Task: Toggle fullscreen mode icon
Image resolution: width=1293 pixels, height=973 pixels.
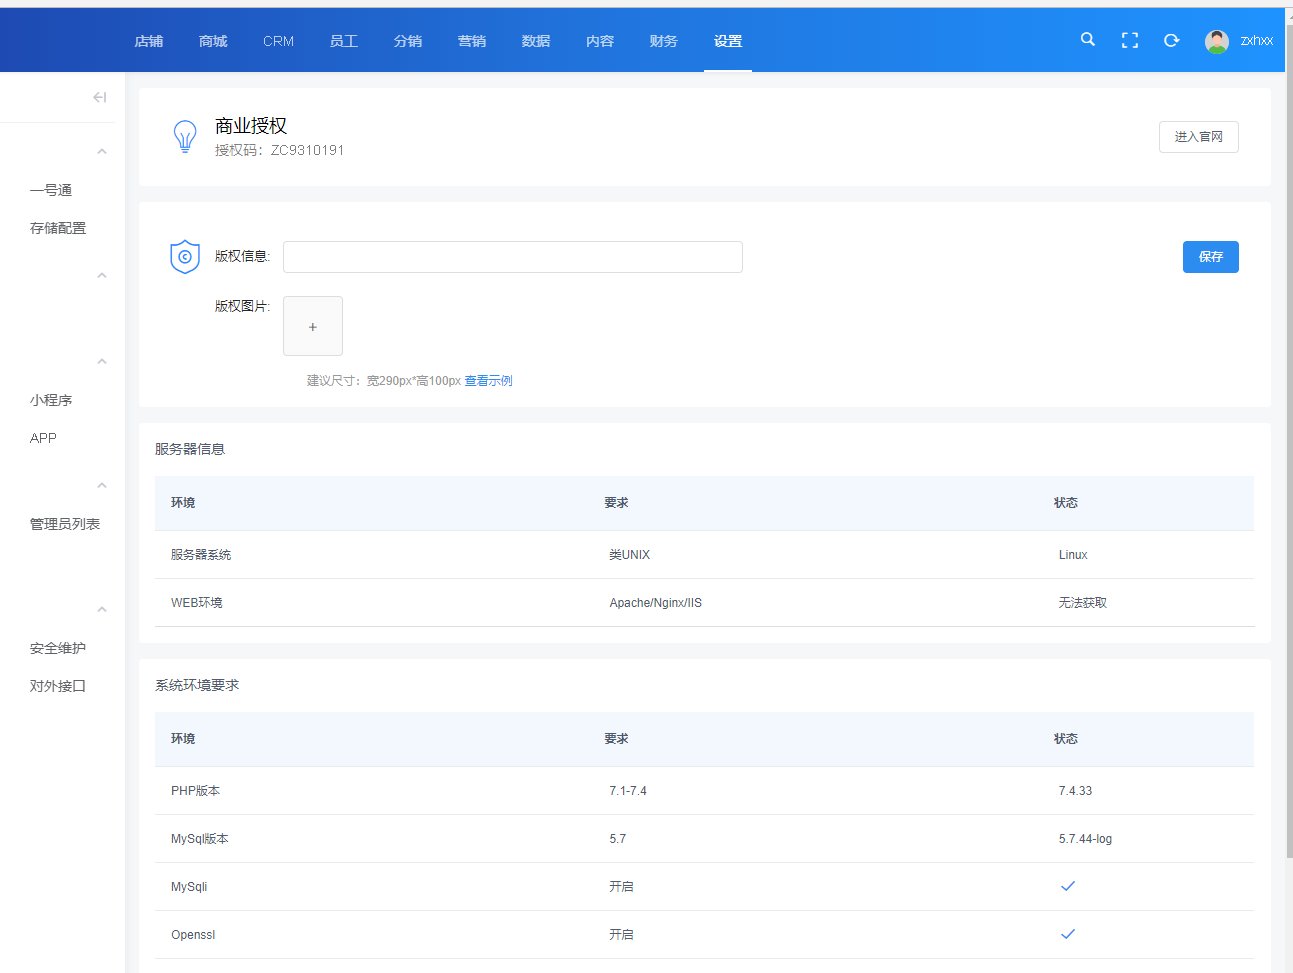Action: pyautogui.click(x=1130, y=40)
